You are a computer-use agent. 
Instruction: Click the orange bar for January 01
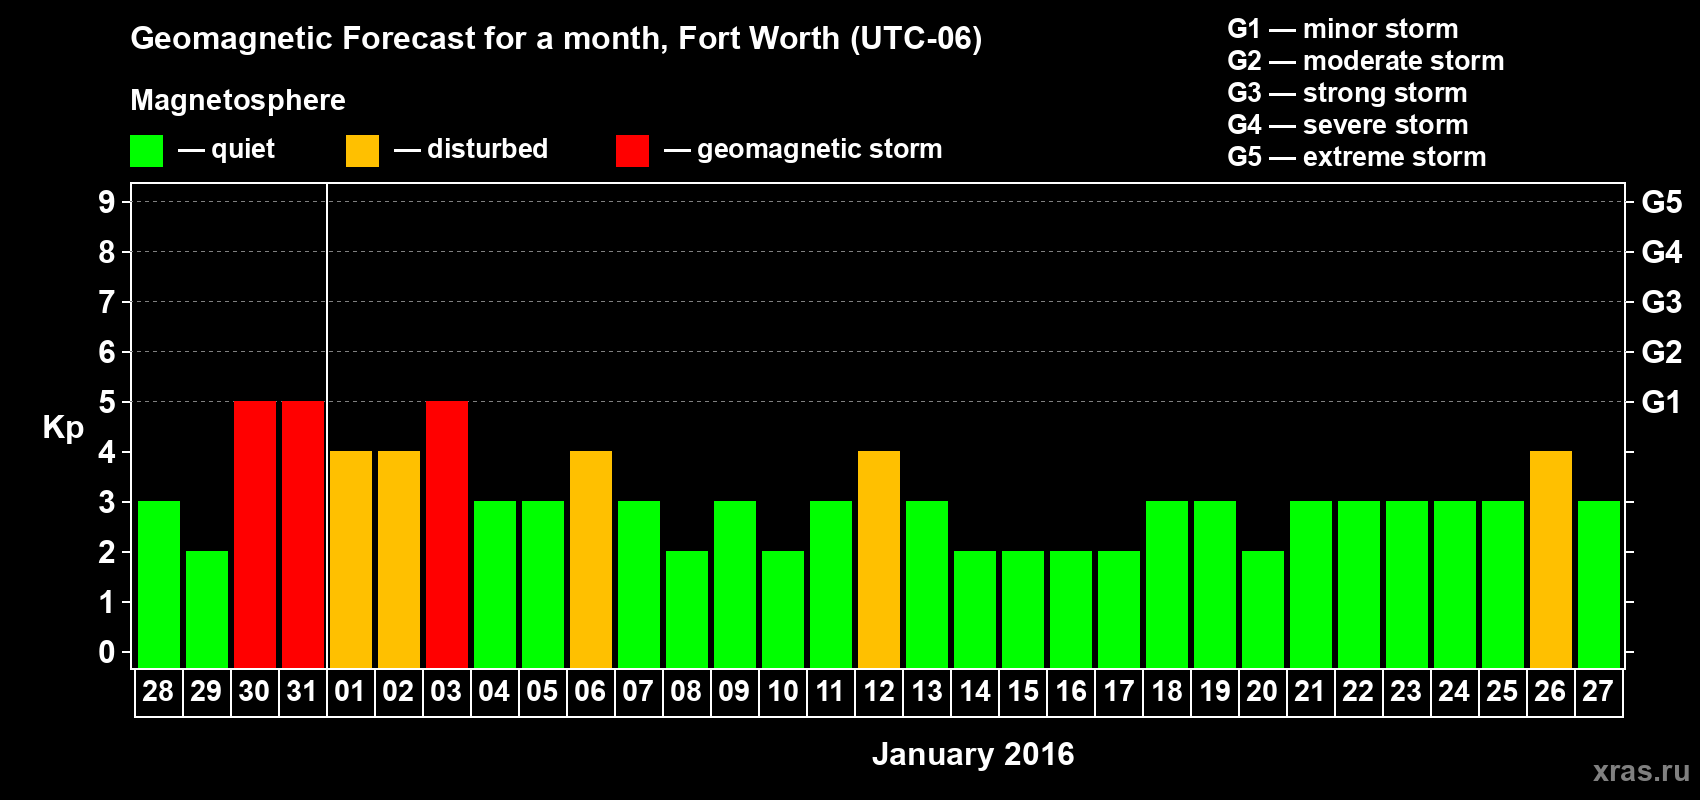point(351,560)
